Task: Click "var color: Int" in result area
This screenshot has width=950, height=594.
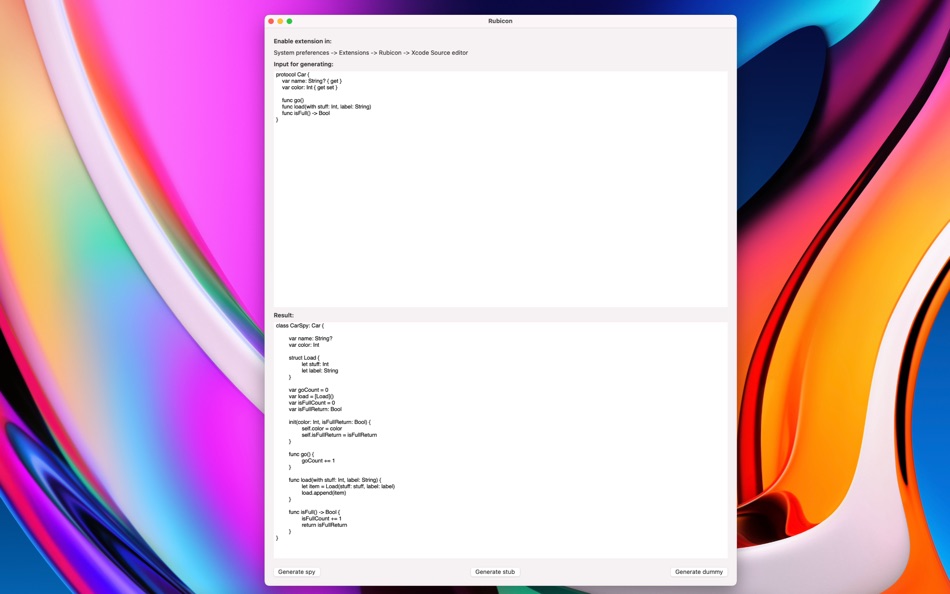Action: click(x=304, y=345)
